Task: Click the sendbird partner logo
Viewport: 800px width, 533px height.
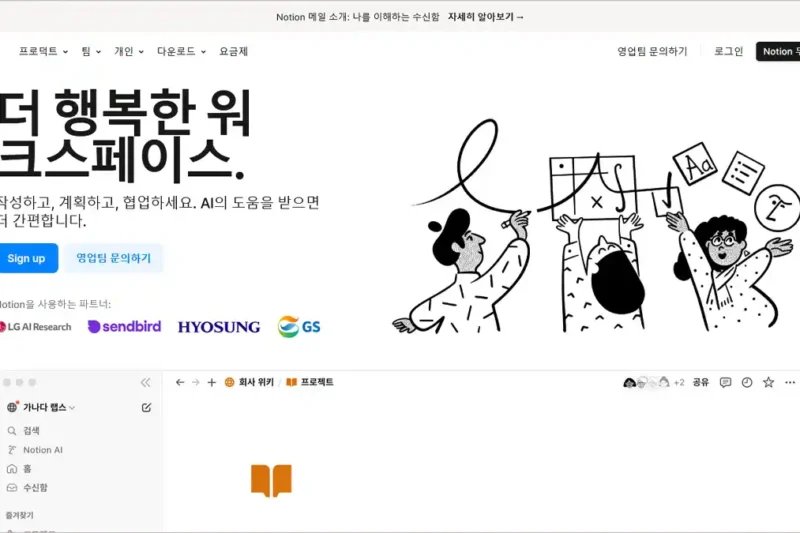Action: [x=124, y=326]
